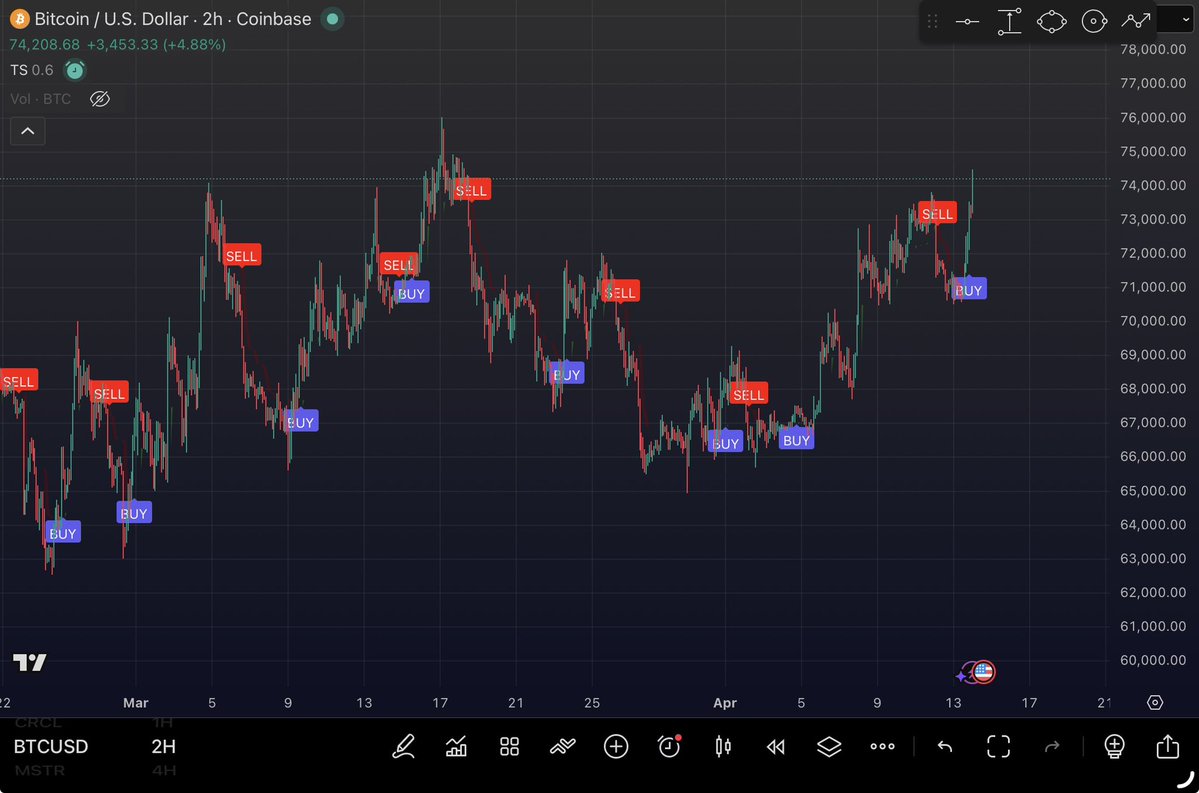Click the 74,208.68 price value

click(x=44, y=44)
